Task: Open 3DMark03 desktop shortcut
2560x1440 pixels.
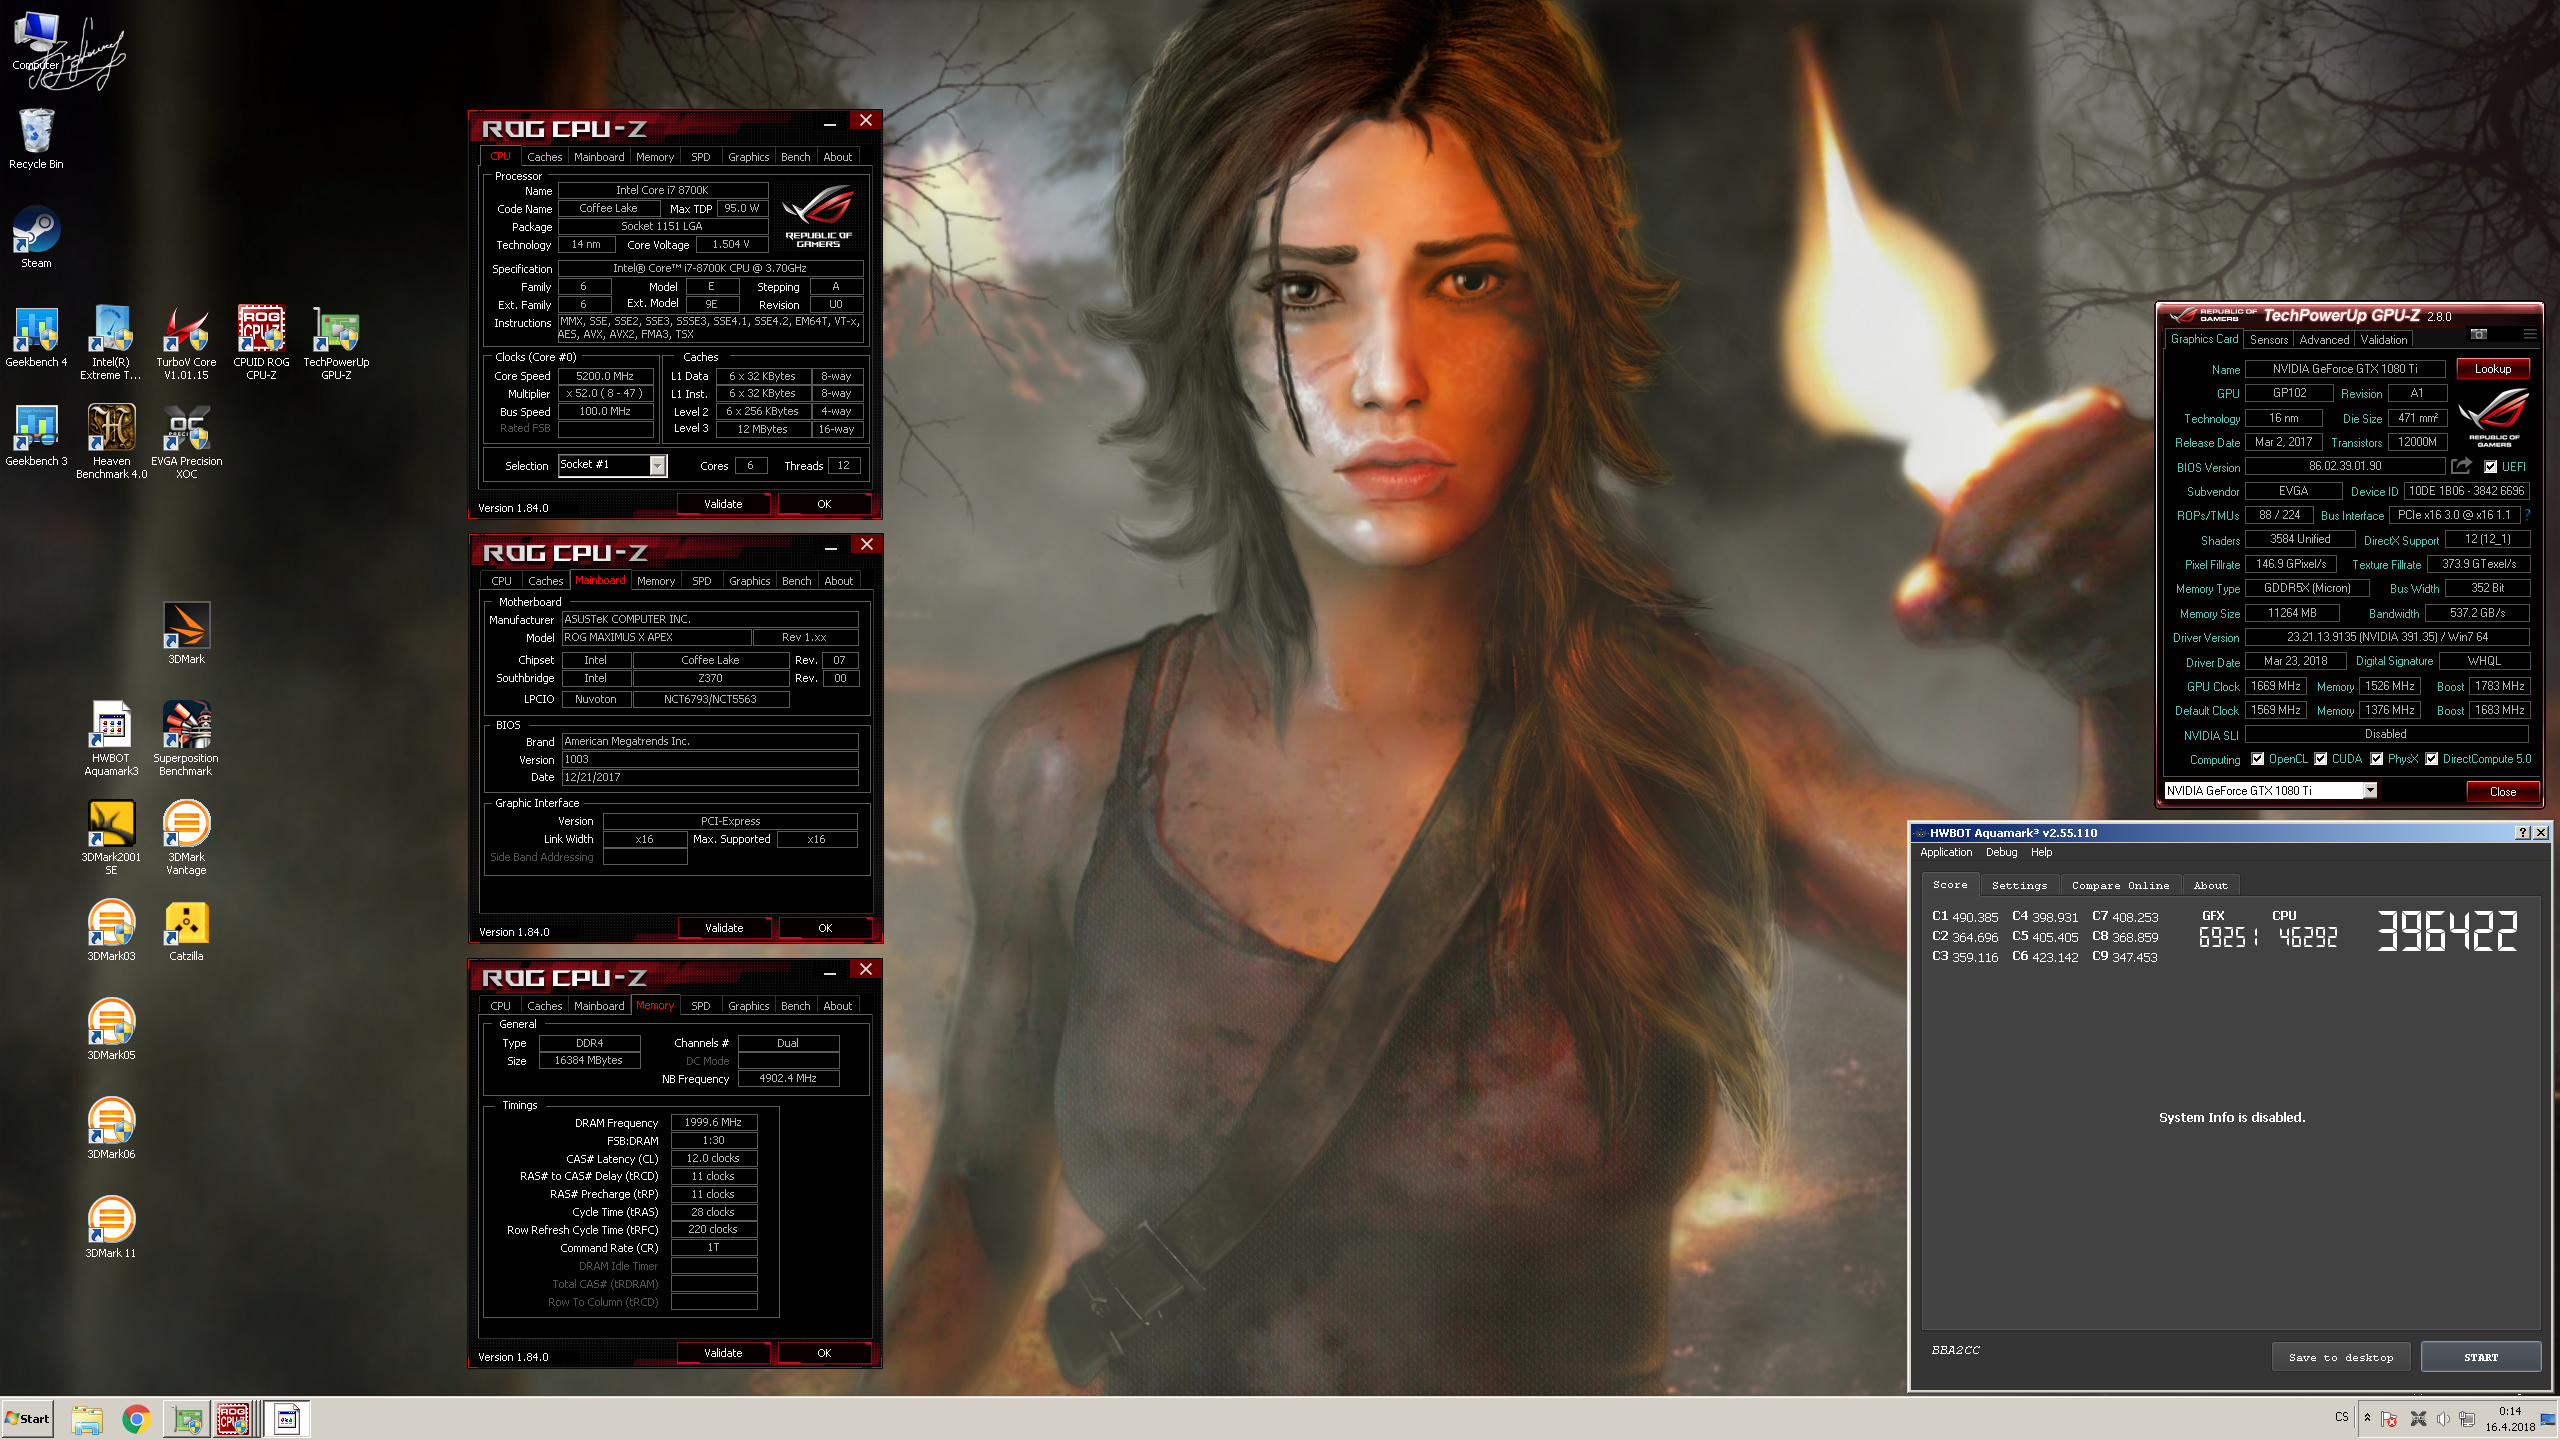Action: (x=111, y=931)
